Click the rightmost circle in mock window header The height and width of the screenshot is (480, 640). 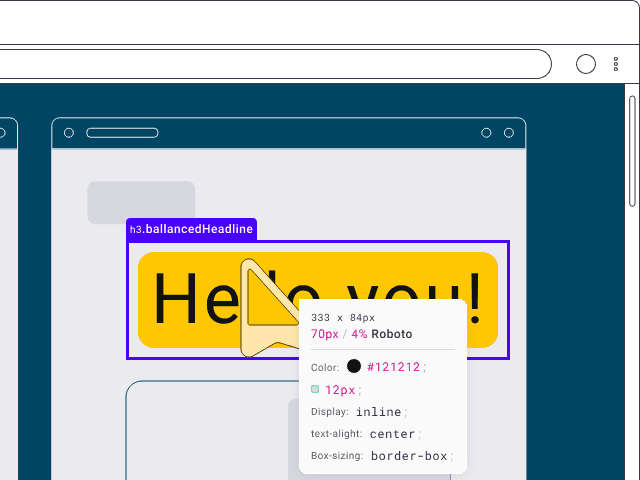[509, 133]
